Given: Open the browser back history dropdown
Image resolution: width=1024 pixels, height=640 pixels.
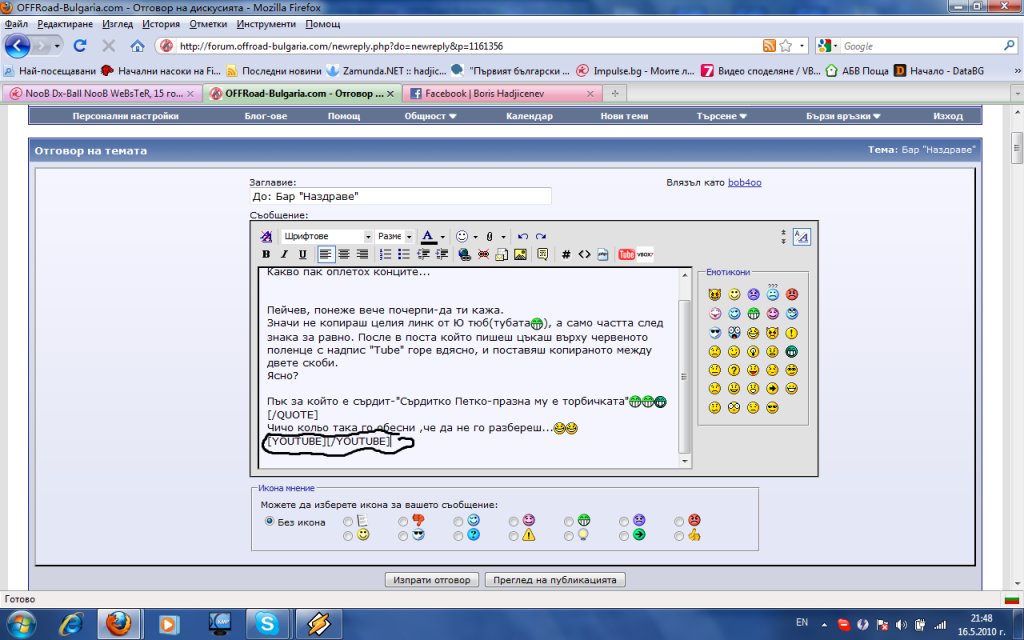Looking at the screenshot, I should click(x=57, y=46).
